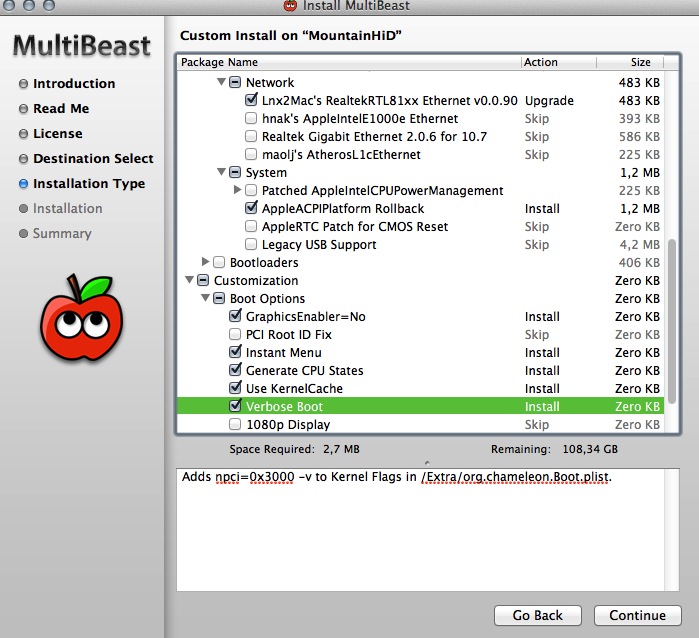This screenshot has width=699, height=638.
Task: Collapse the Network disclosure triangle
Action: tap(221, 82)
